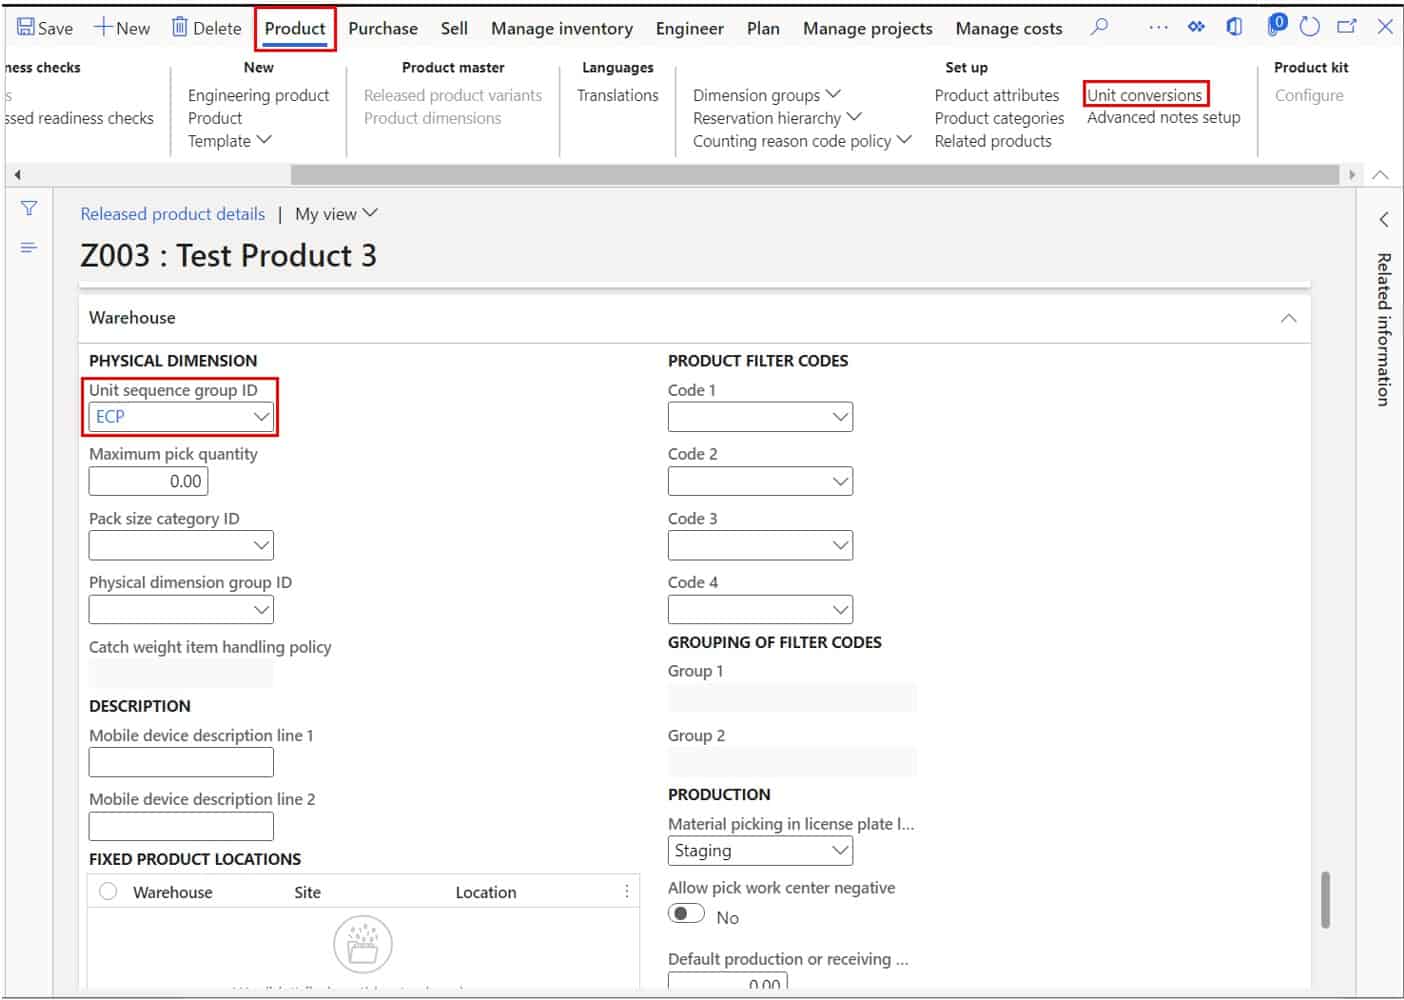This screenshot has width=1404, height=1000.
Task: Open the notifications bell showing zero
Action: pos(1274,27)
